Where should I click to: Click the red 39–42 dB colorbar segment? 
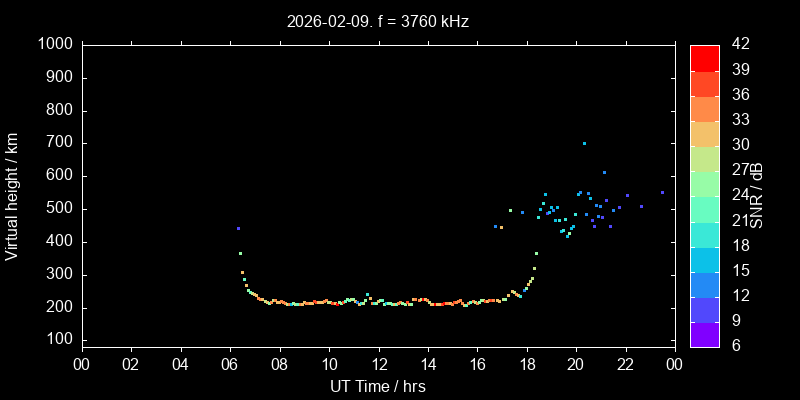[x=704, y=58]
